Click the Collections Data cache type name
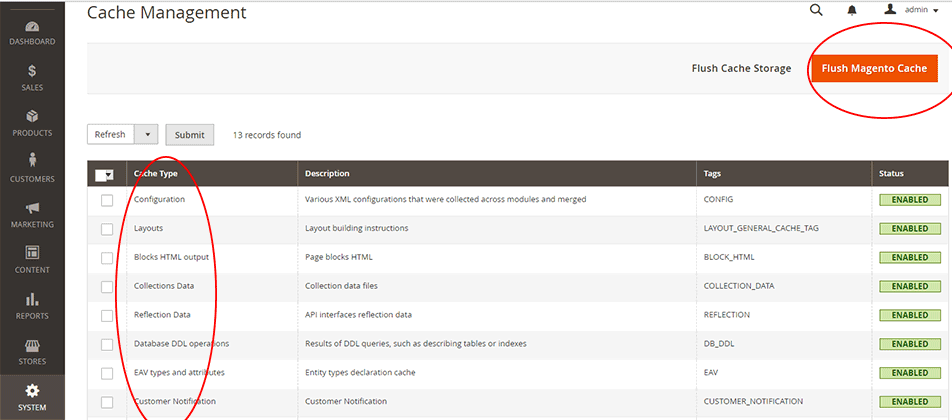This screenshot has width=952, height=420. [164, 286]
